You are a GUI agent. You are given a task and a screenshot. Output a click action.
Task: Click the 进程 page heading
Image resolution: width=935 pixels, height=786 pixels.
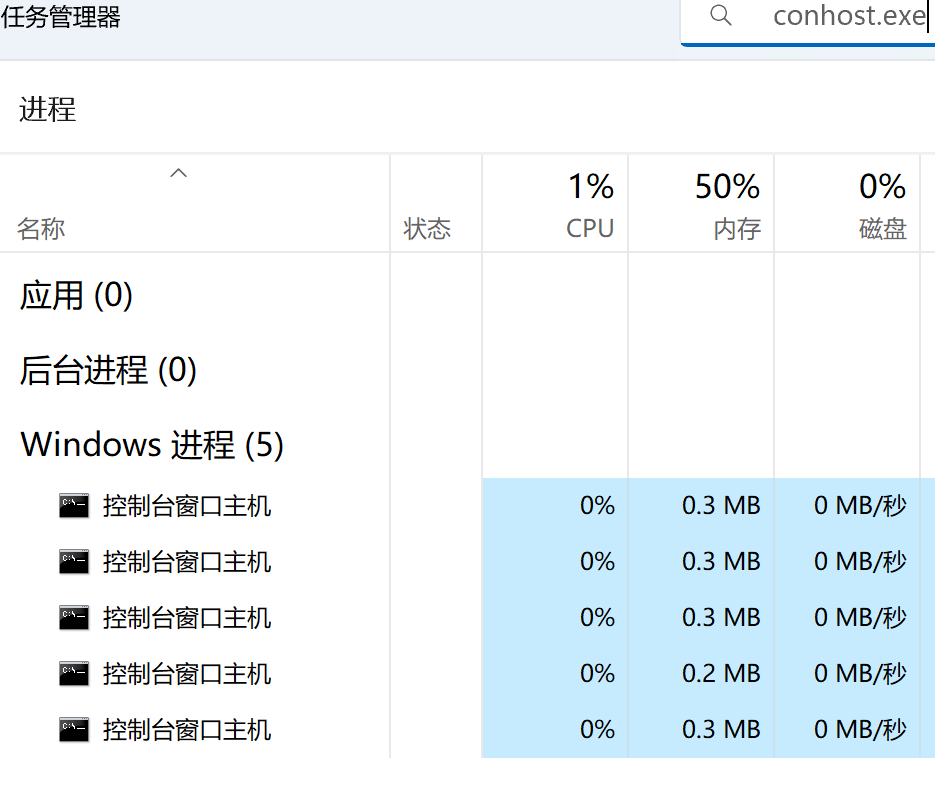point(48,110)
